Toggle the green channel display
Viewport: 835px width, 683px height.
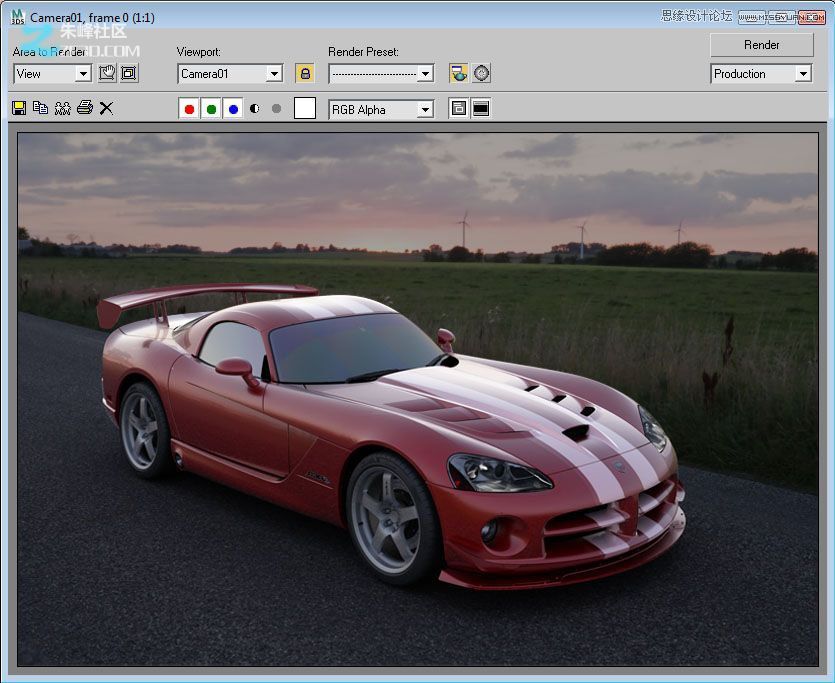click(x=211, y=109)
